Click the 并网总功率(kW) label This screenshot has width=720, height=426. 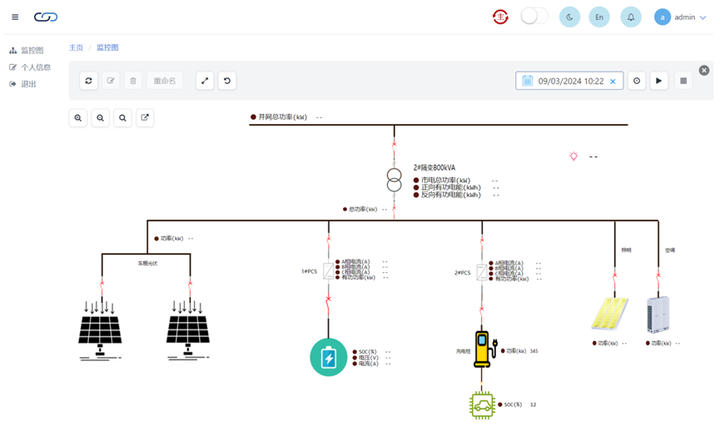pos(282,117)
